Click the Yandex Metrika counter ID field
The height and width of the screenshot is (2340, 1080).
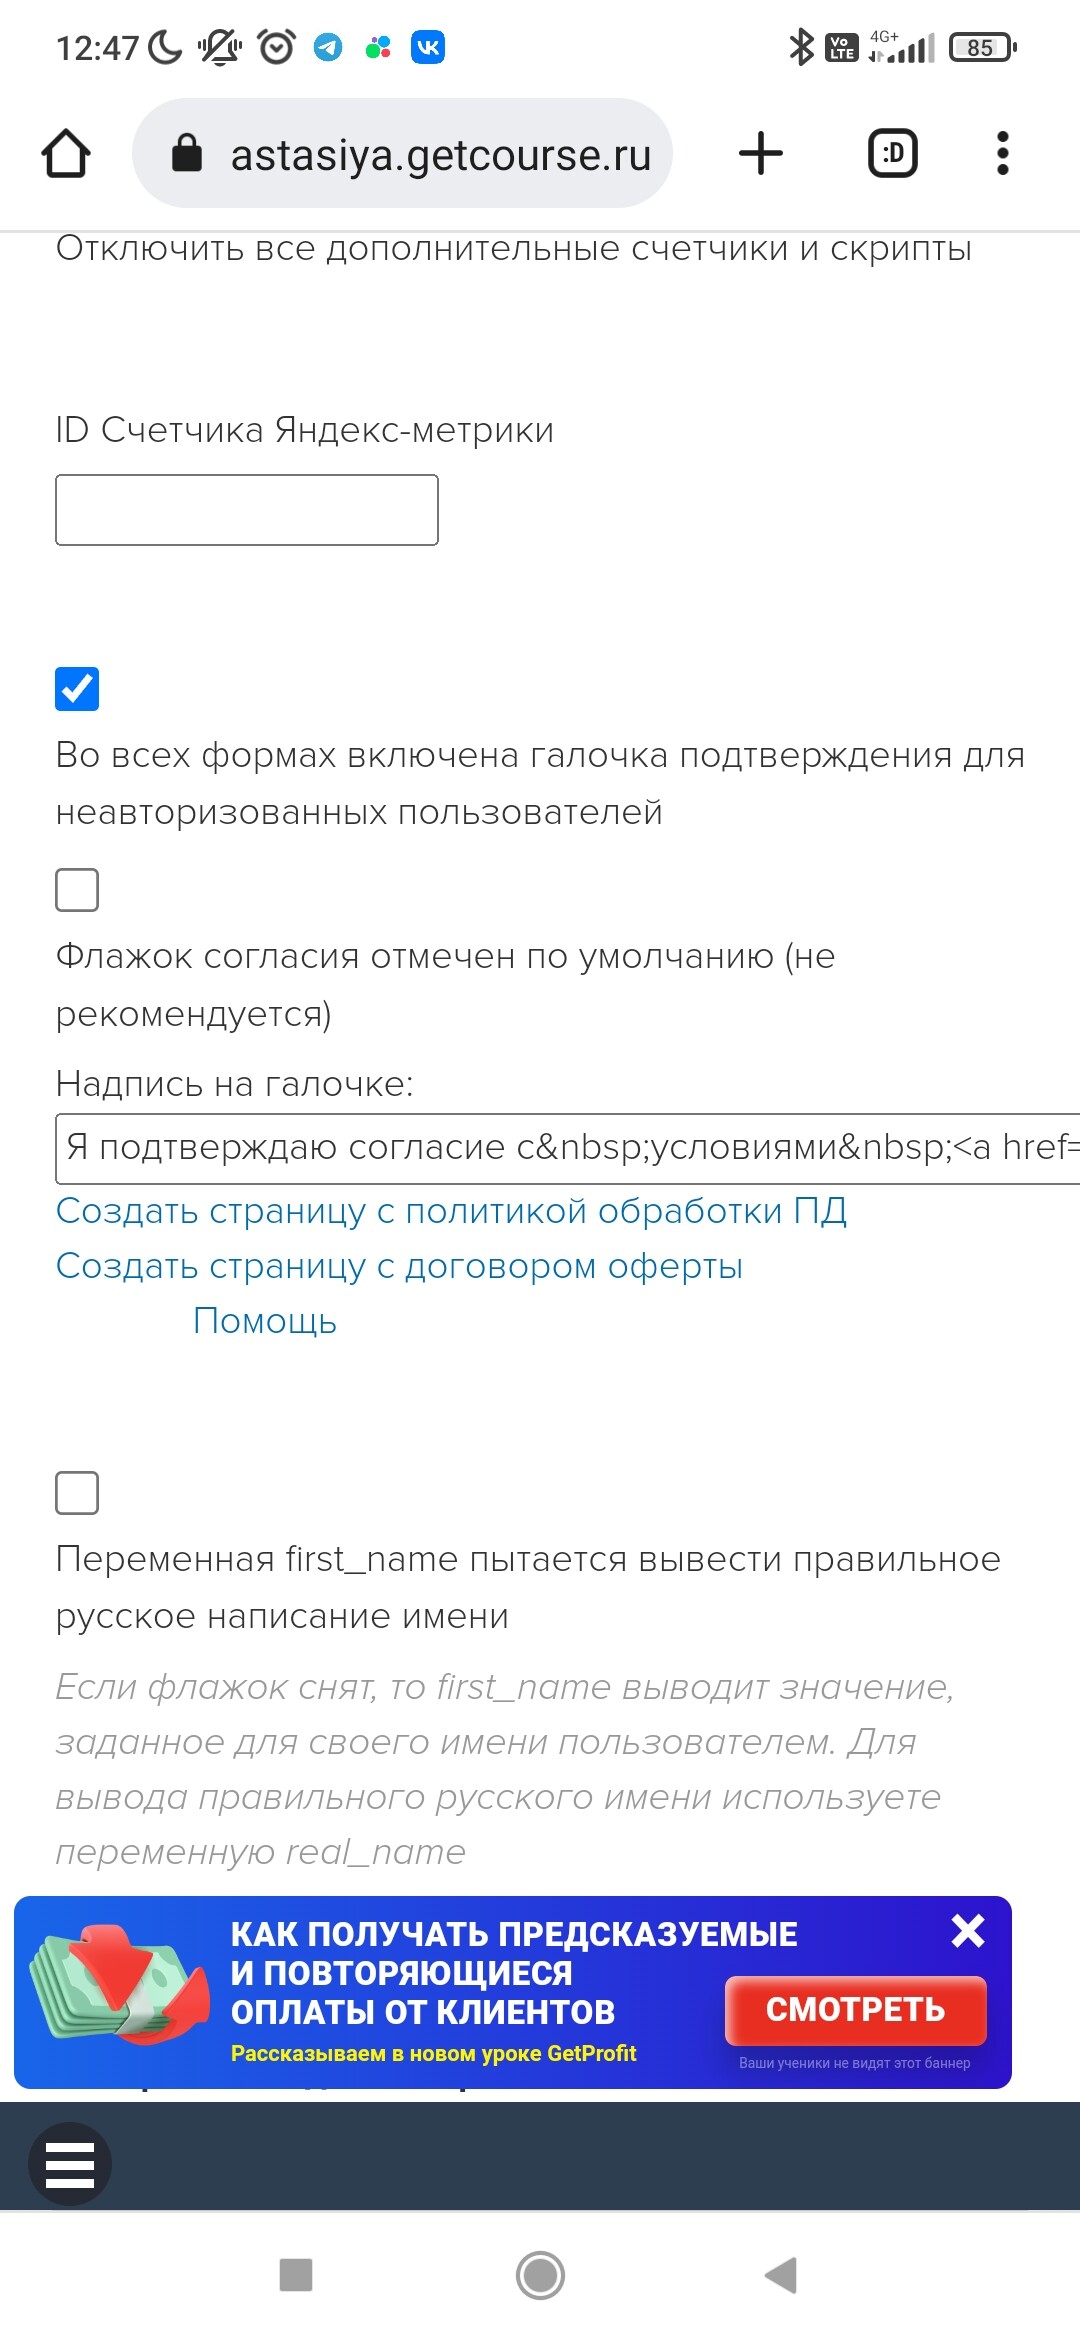click(x=247, y=510)
